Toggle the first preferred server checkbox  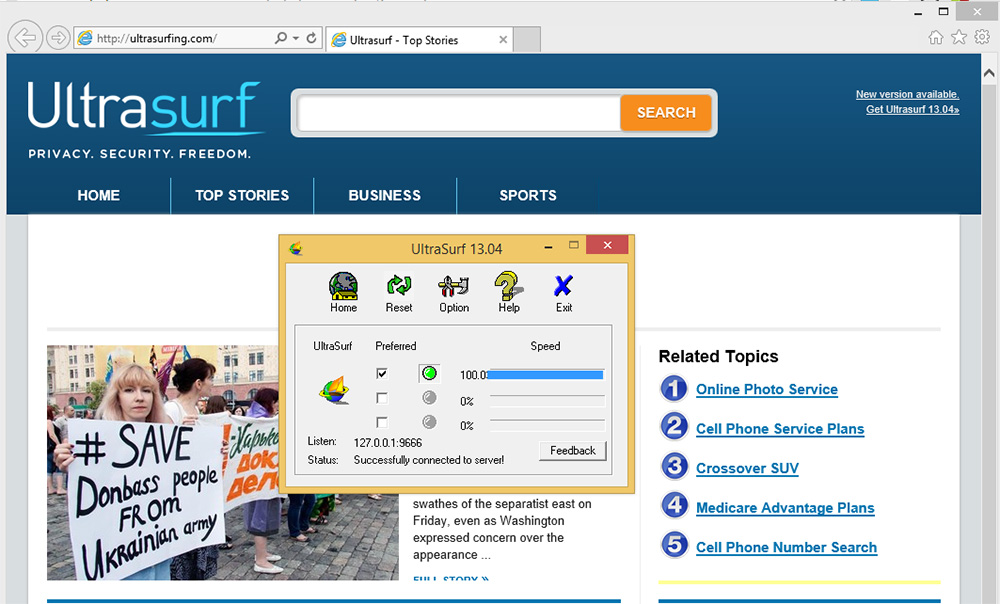point(381,372)
